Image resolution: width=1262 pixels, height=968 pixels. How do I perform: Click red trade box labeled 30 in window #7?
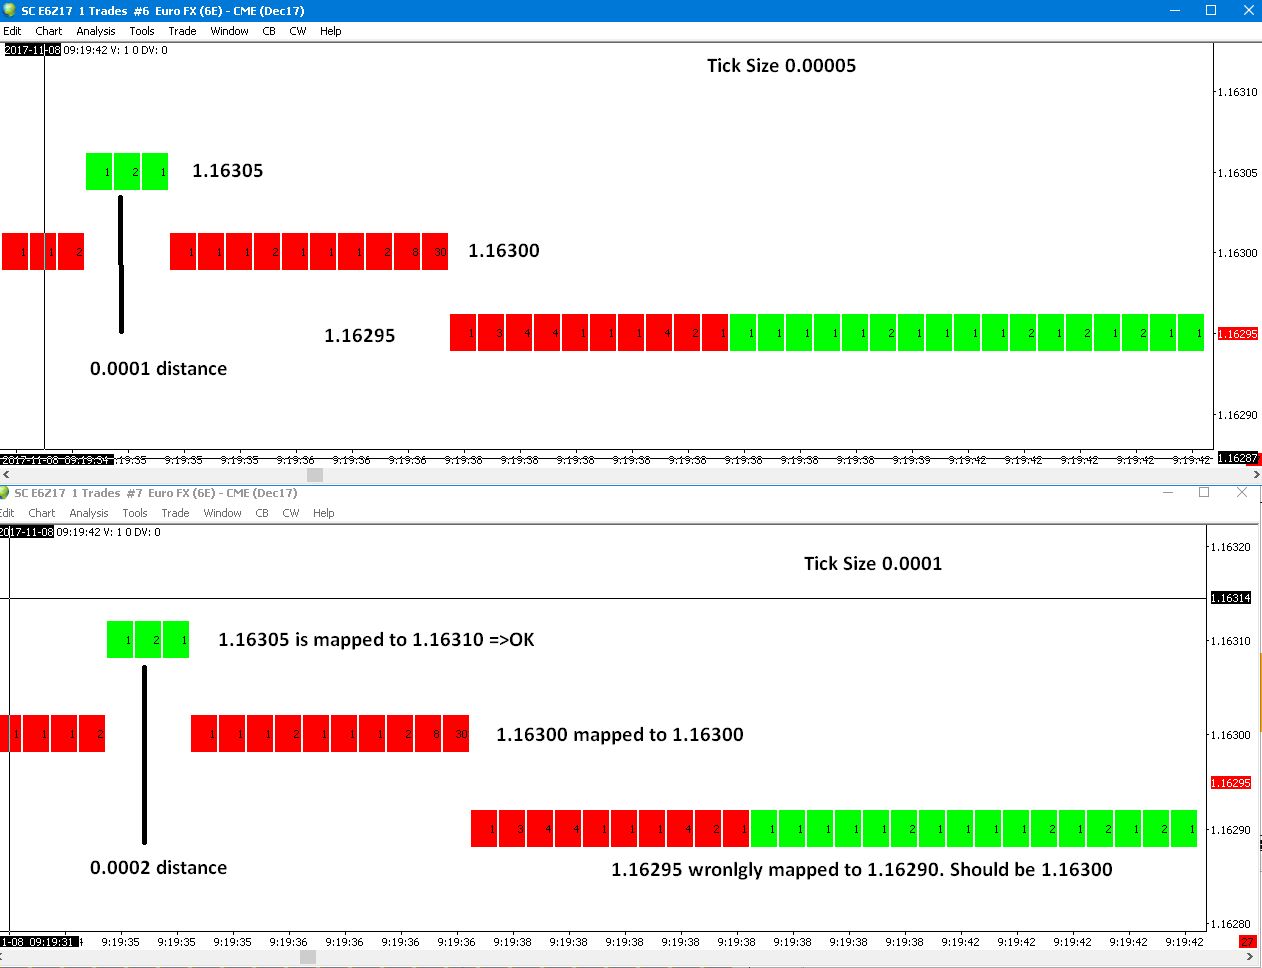(x=456, y=734)
